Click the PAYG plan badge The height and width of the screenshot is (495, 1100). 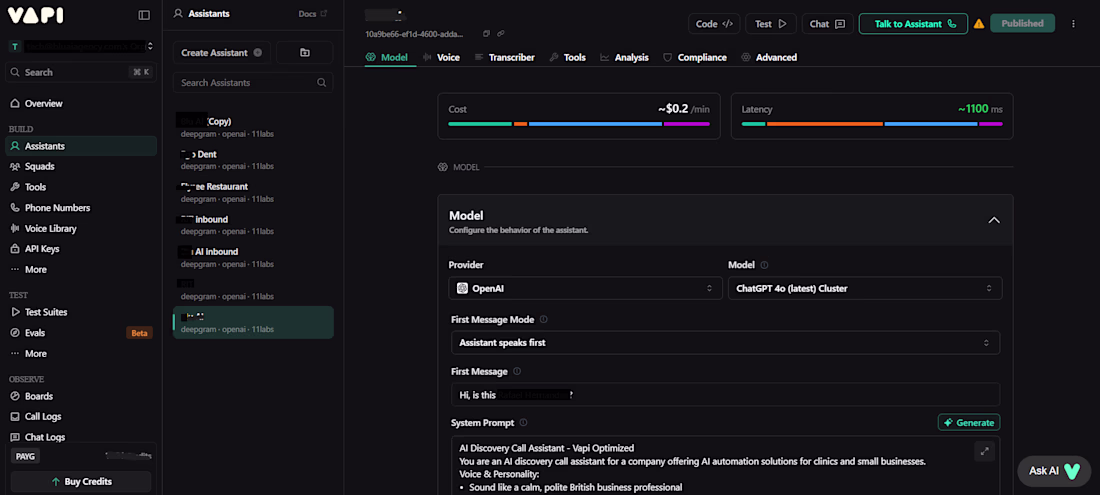coord(25,456)
